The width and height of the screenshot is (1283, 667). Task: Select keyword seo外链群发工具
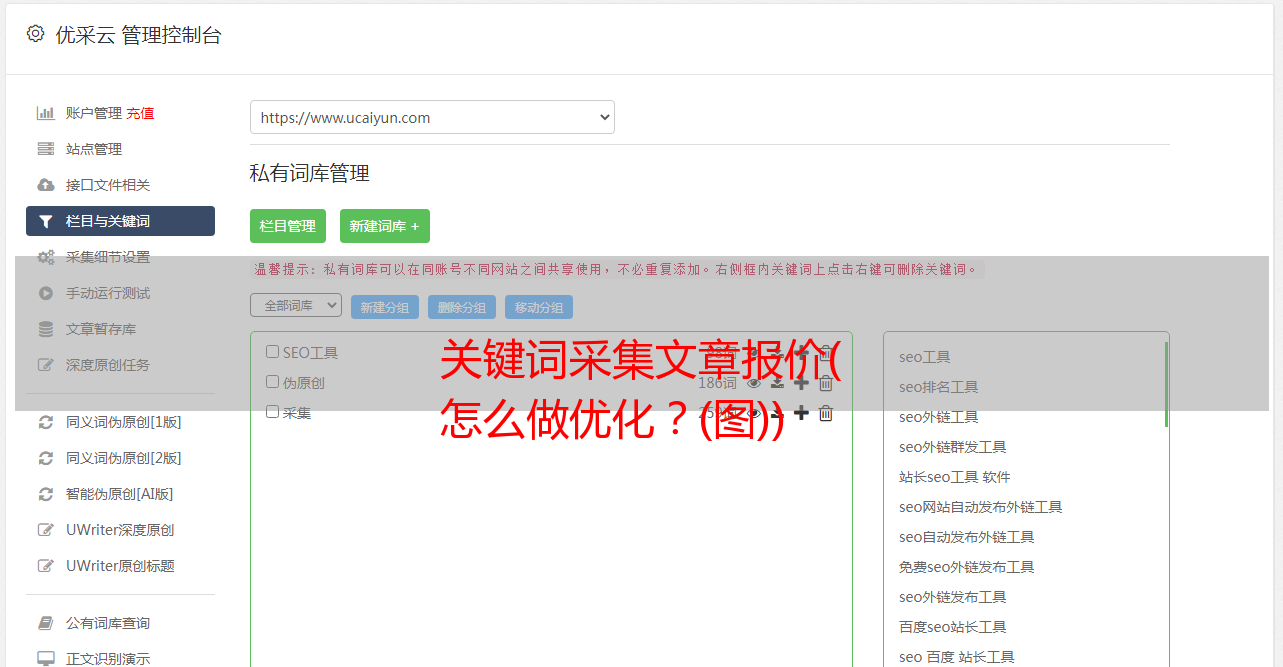click(x=953, y=447)
